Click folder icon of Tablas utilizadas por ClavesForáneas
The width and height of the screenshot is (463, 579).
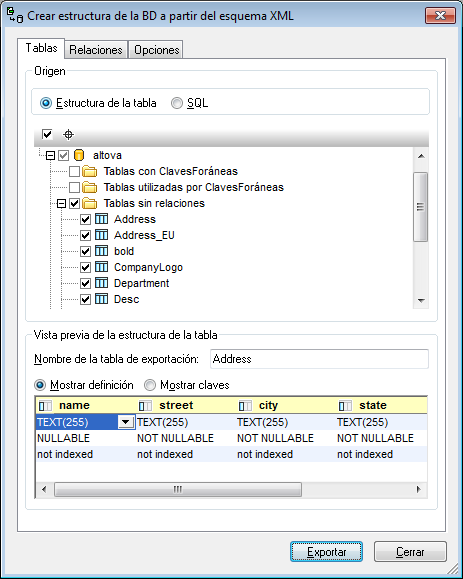coord(90,187)
